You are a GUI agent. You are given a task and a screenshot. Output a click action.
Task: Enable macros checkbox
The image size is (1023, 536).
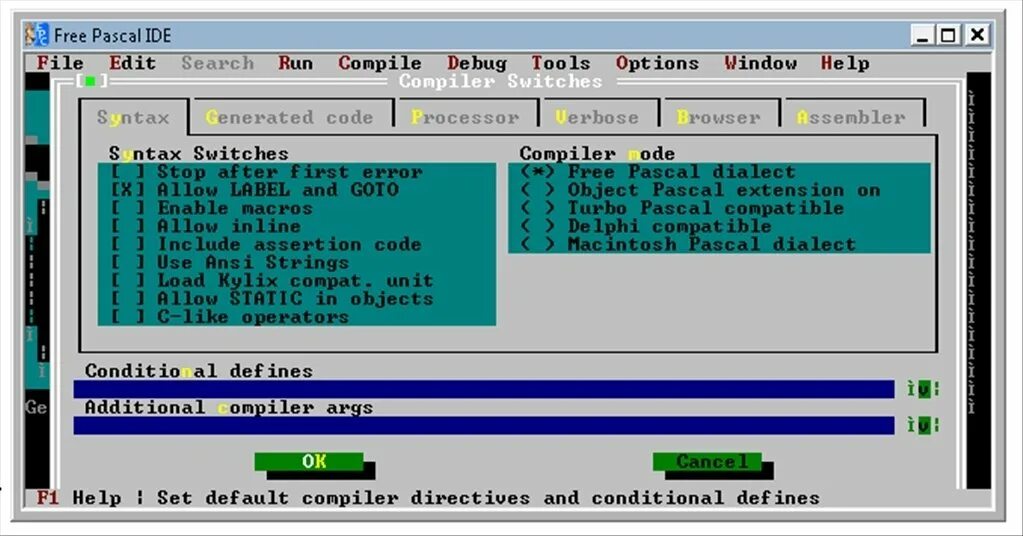click(x=211, y=209)
